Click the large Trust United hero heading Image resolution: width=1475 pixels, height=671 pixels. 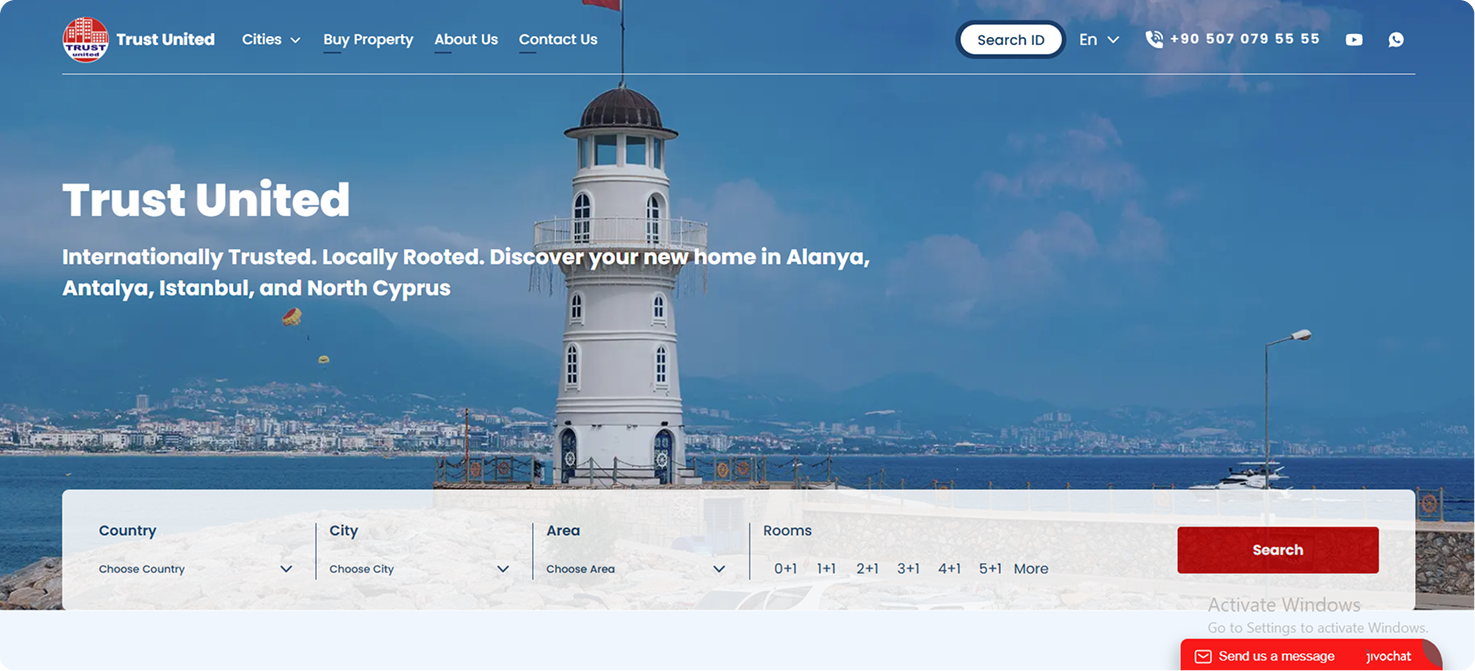pos(206,200)
